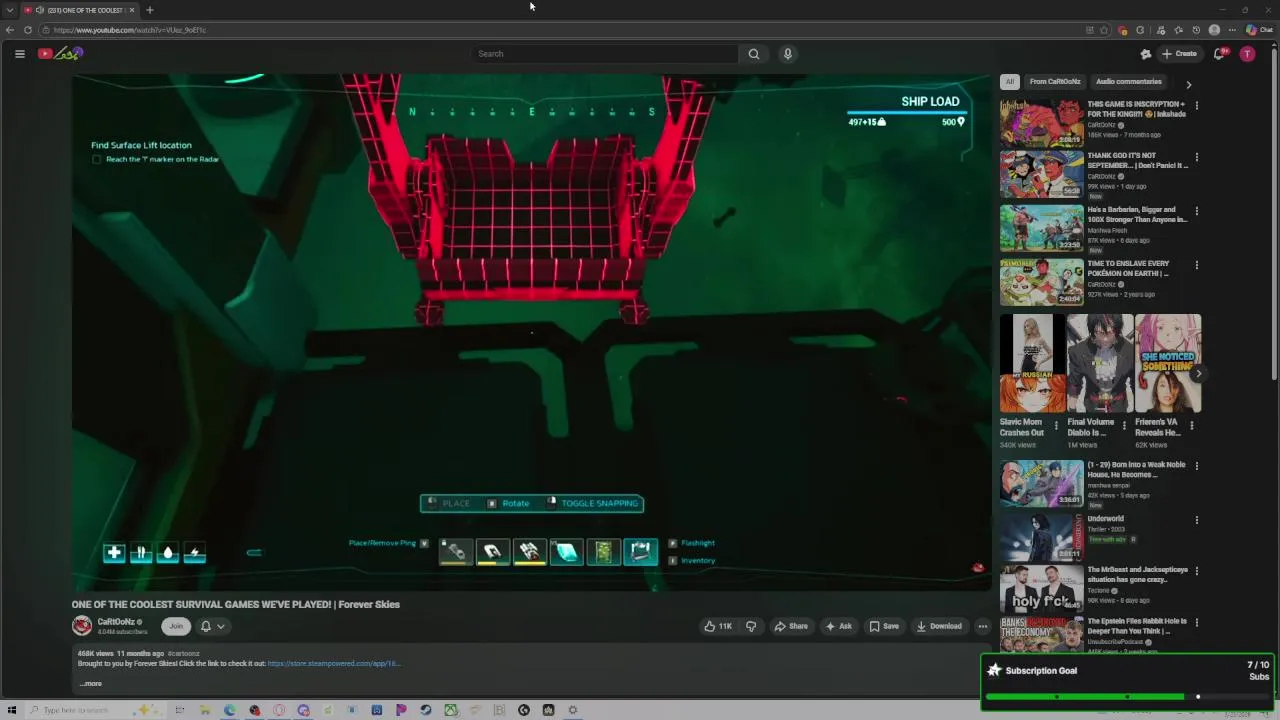Click the Create button
Screen dimensions: 1280x720
coord(1179,54)
